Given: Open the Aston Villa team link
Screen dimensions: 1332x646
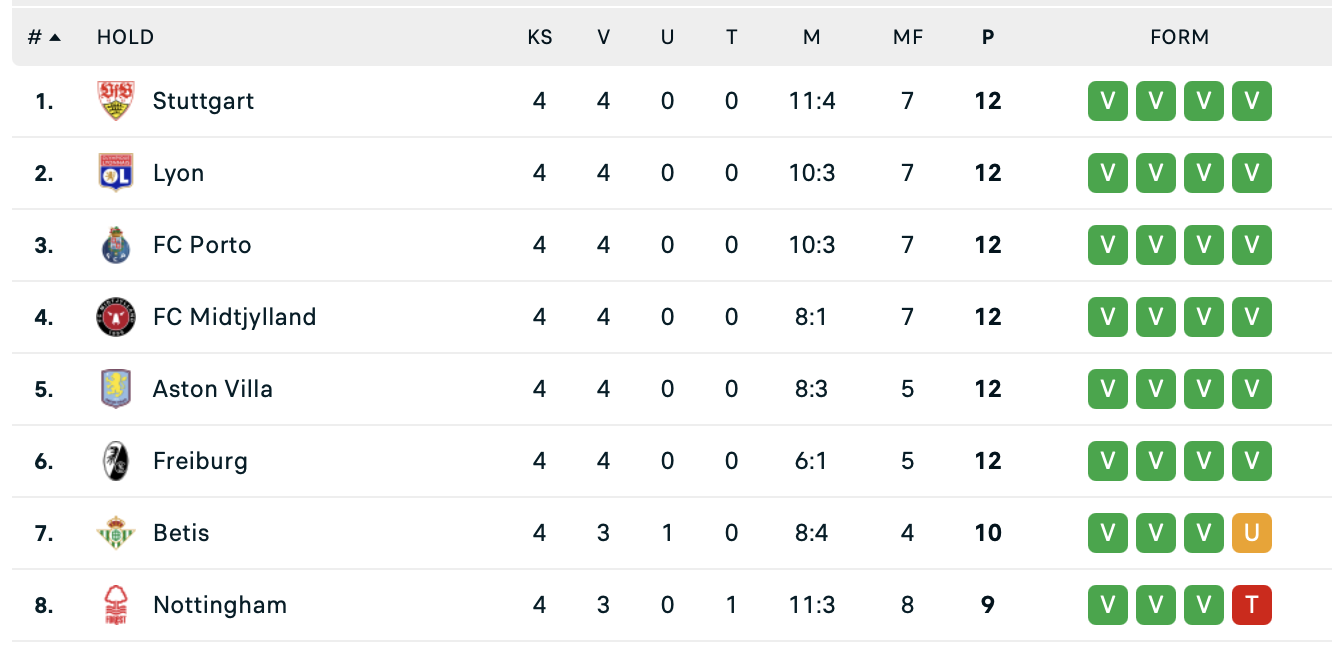Looking at the screenshot, I should coord(212,389).
